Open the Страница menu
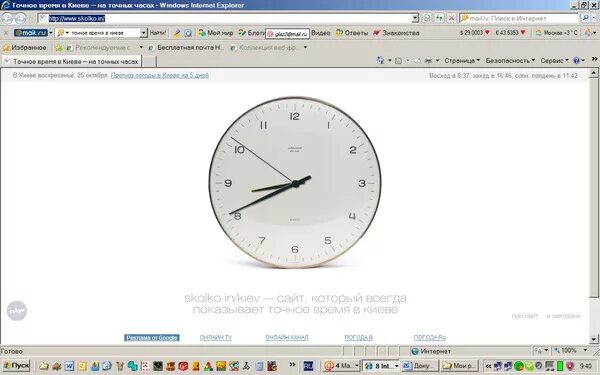Image resolution: width=600 pixels, height=375 pixels. [462, 60]
